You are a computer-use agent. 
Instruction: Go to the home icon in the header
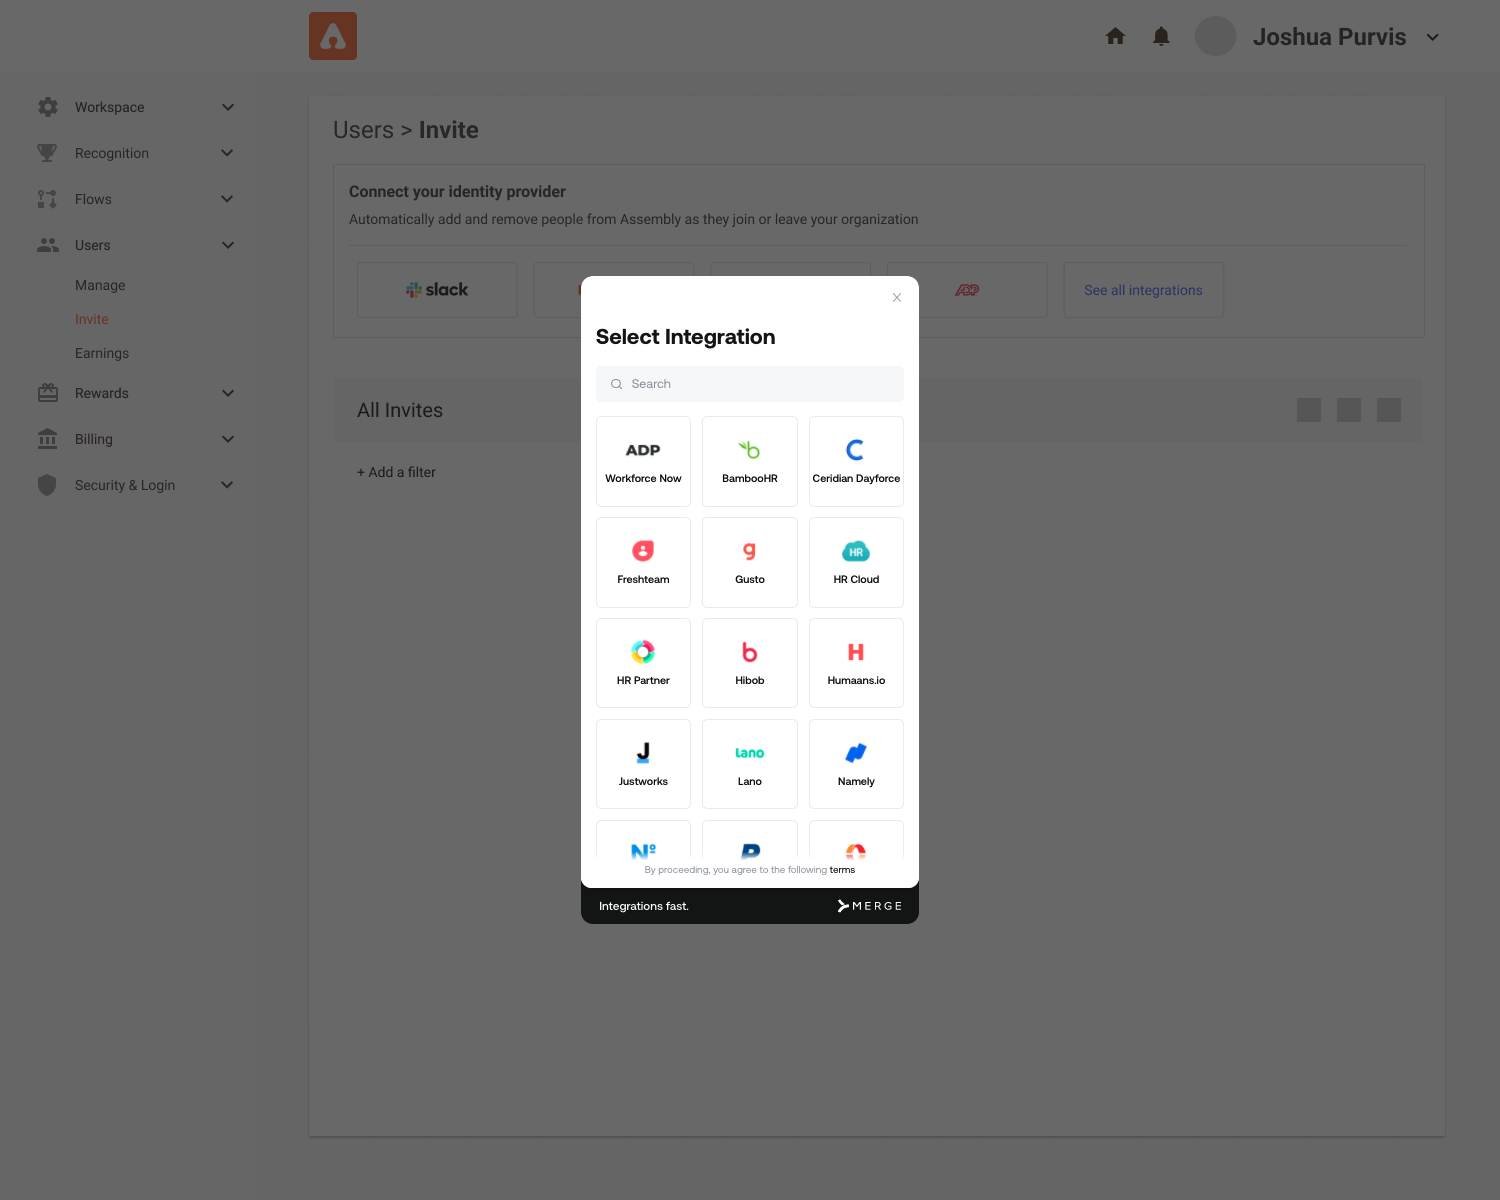tap(1115, 36)
